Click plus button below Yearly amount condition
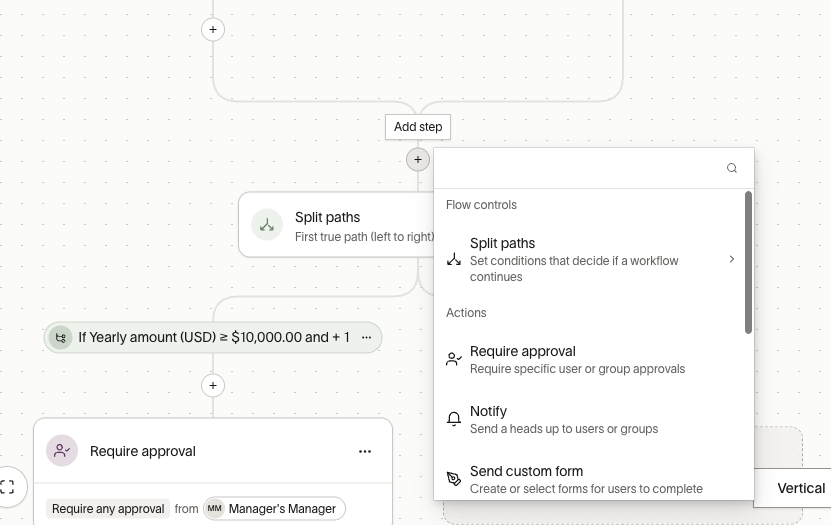This screenshot has height=525, width=831. pyautogui.click(x=213, y=385)
